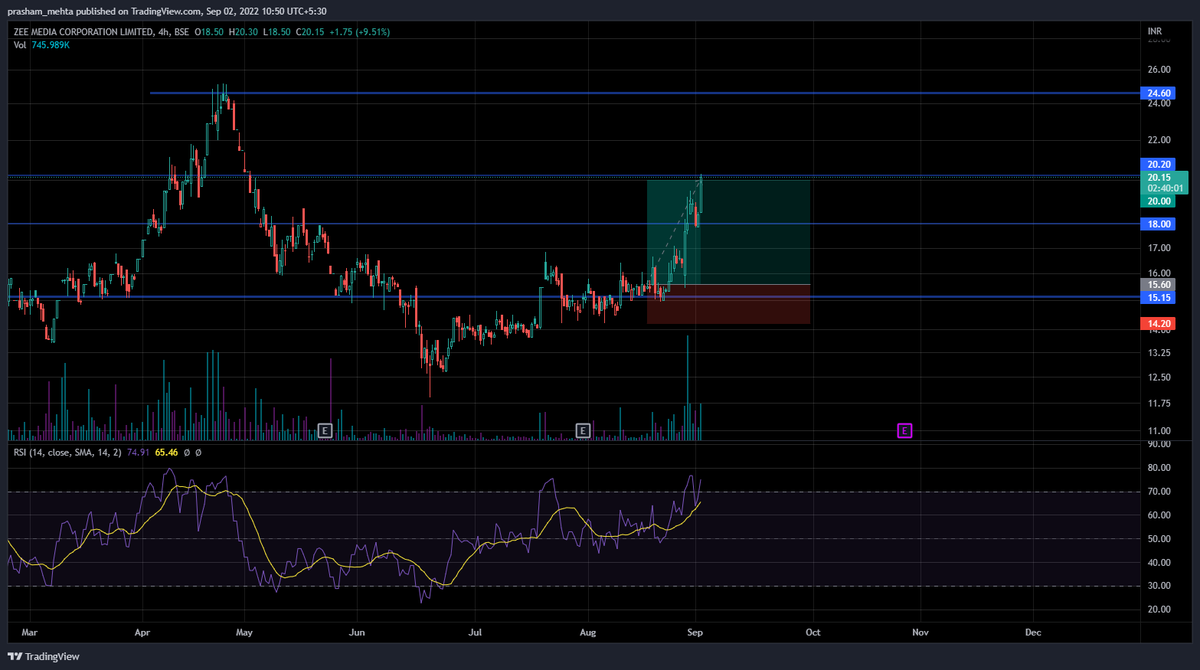Screen dimensions: 1200x670
Task: Click the 26.00 price axis label
Action: pos(1158,69)
